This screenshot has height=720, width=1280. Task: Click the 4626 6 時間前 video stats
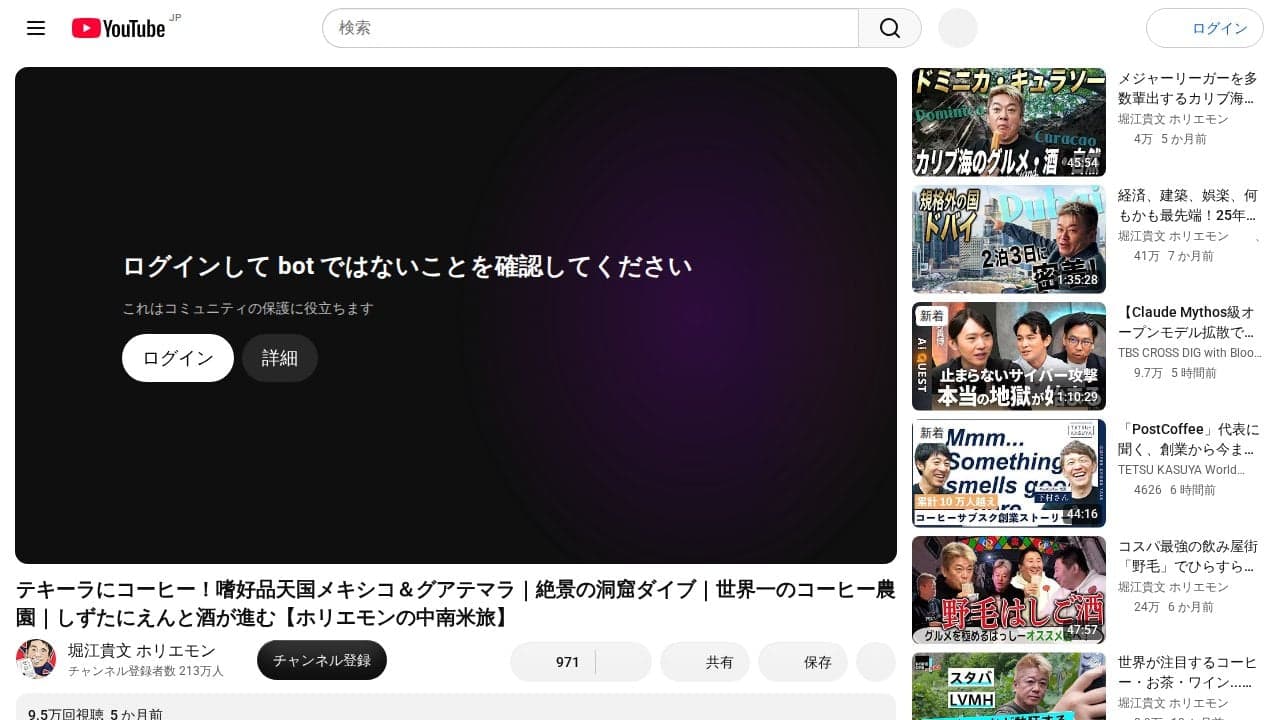click(x=1175, y=490)
